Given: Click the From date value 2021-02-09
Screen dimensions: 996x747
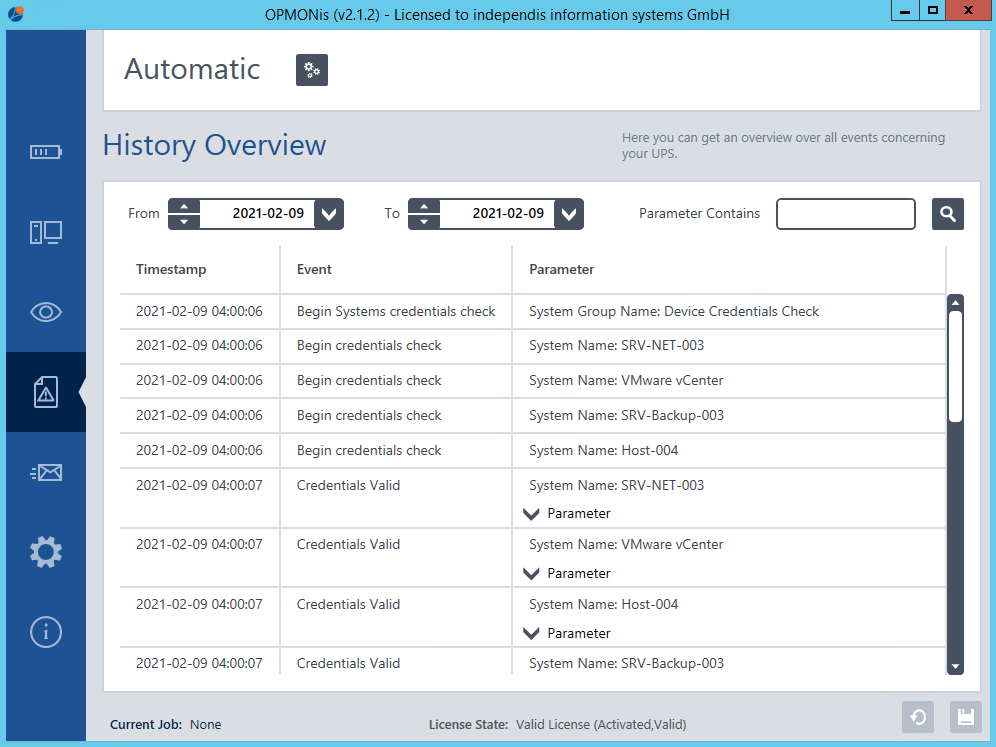Looking at the screenshot, I should click(x=268, y=213).
